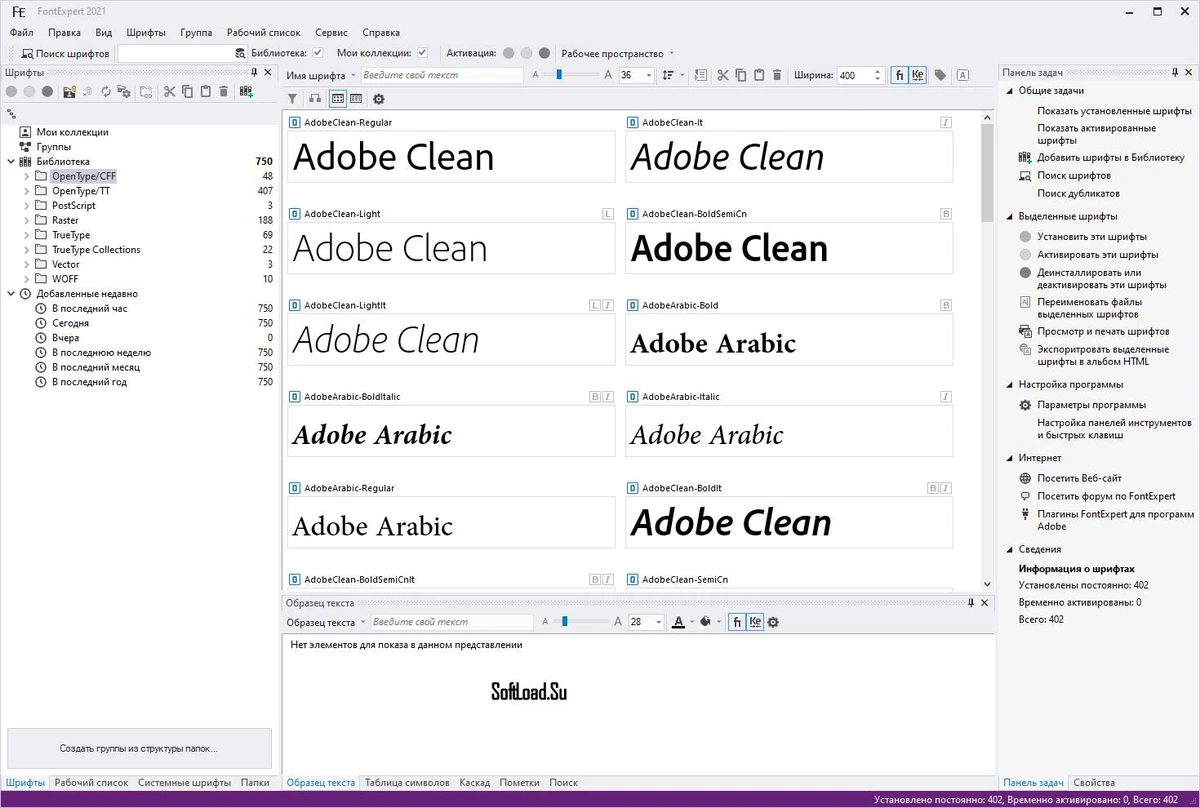
Task: Toggle the Библиотека checkbox
Action: pyautogui.click(x=318, y=53)
